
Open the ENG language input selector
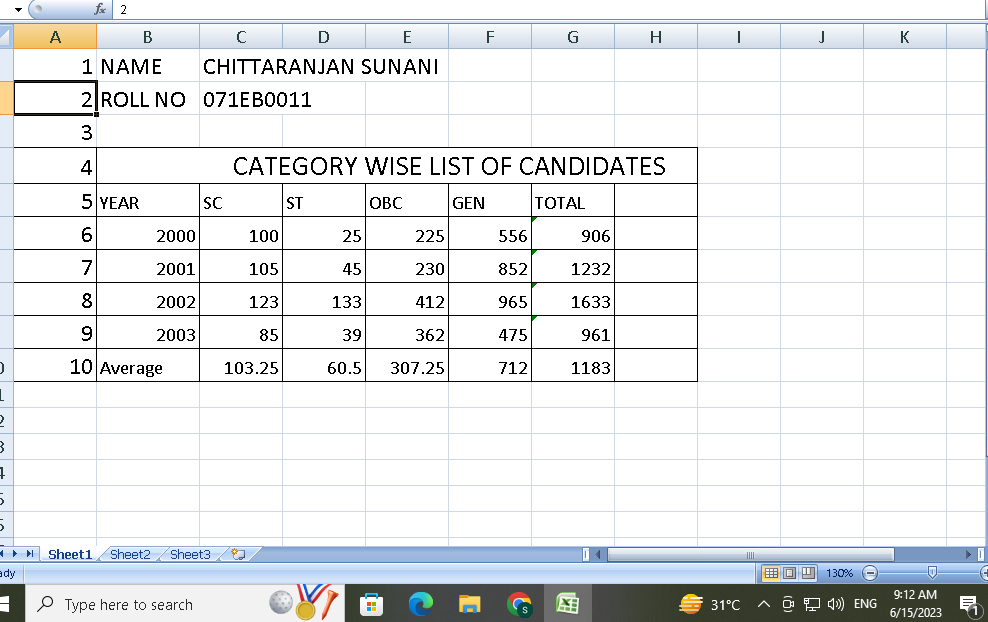click(864, 605)
